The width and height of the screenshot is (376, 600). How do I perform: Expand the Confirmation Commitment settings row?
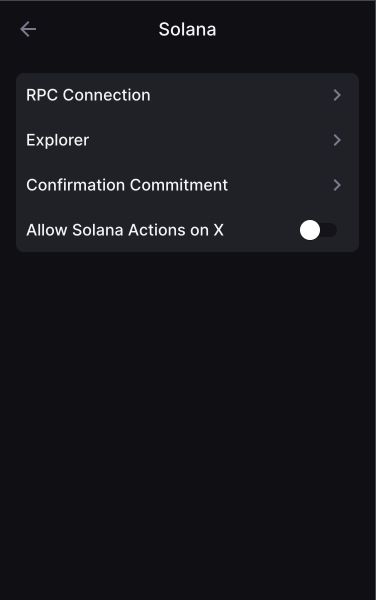[x=187, y=185]
